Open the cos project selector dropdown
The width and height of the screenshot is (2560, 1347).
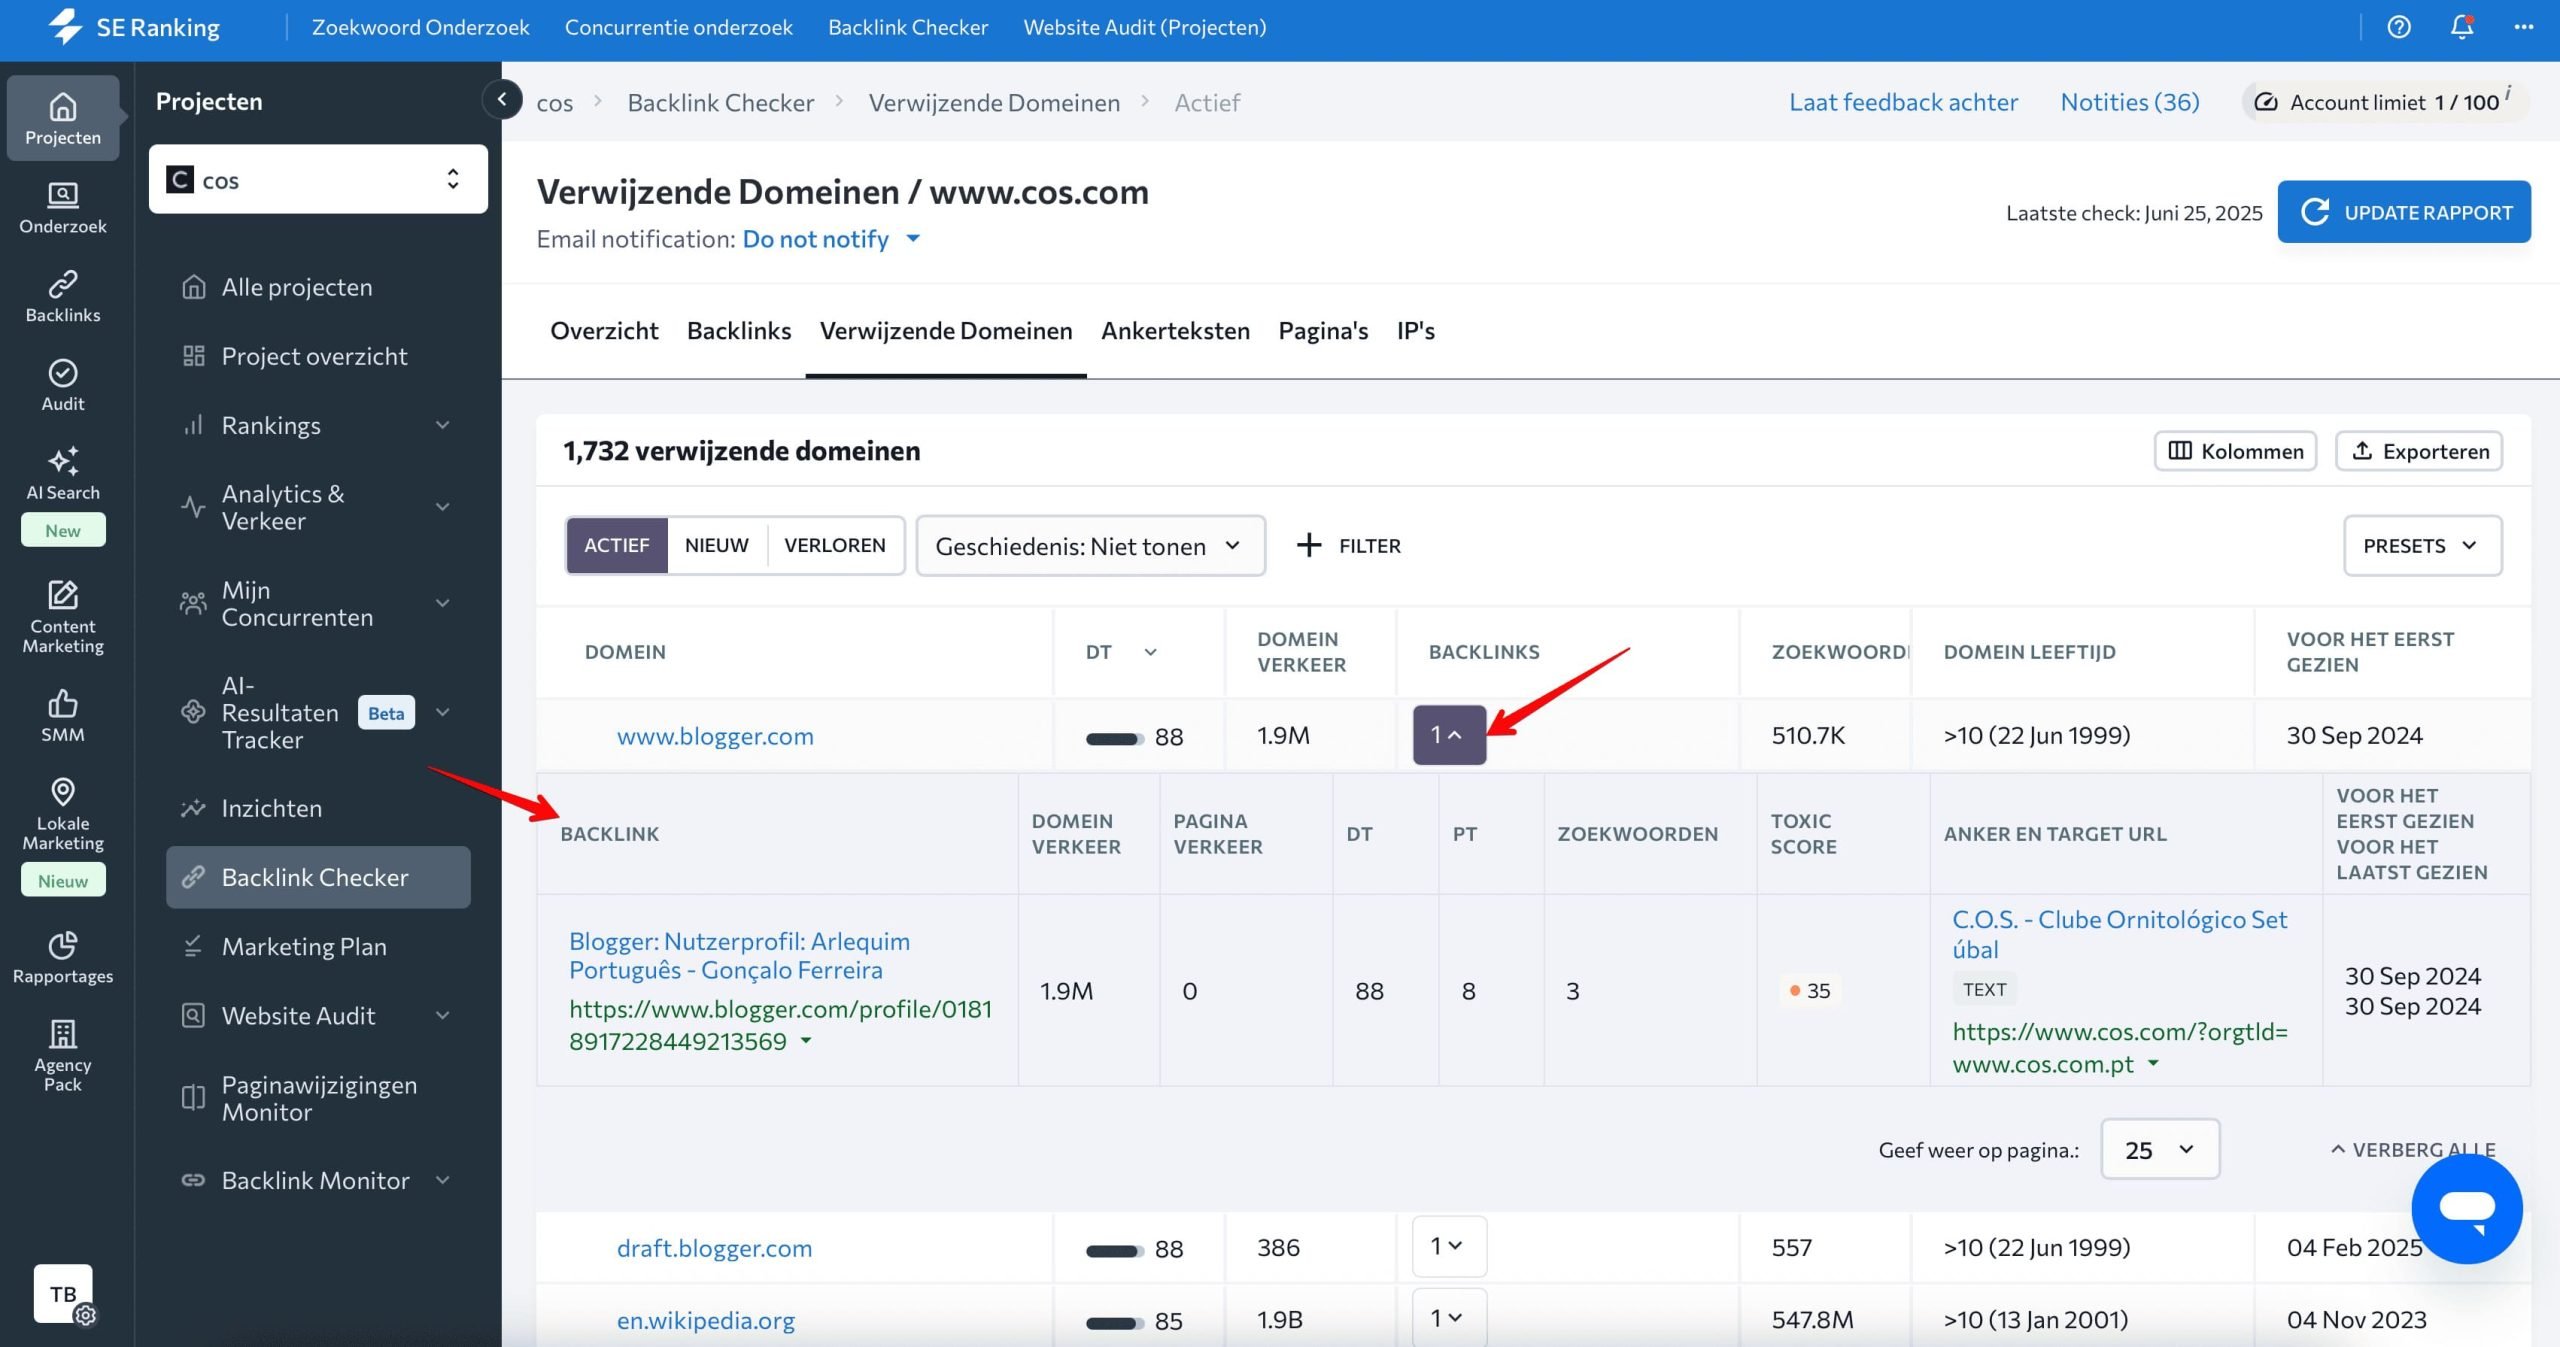pos(318,179)
